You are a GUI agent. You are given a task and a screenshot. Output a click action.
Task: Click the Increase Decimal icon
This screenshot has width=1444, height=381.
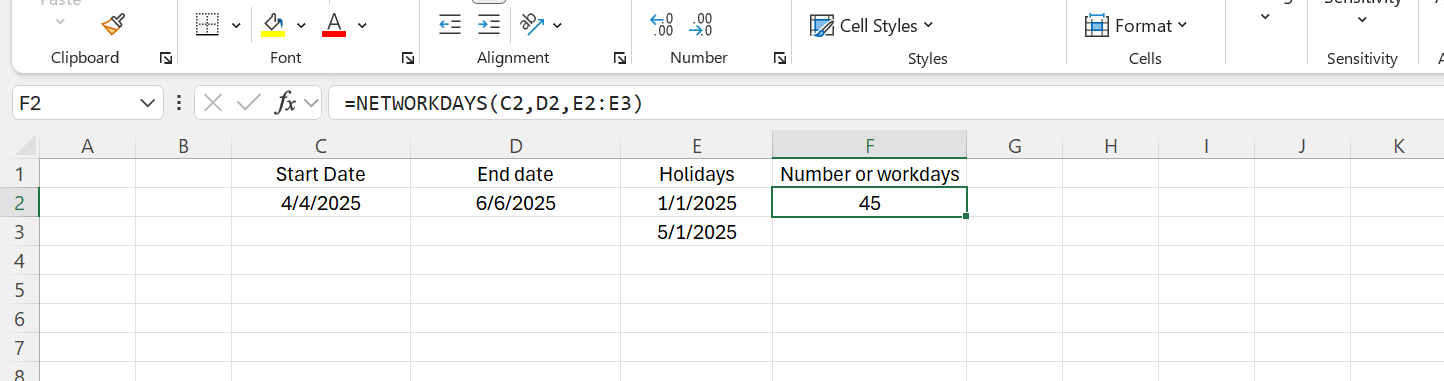click(662, 25)
